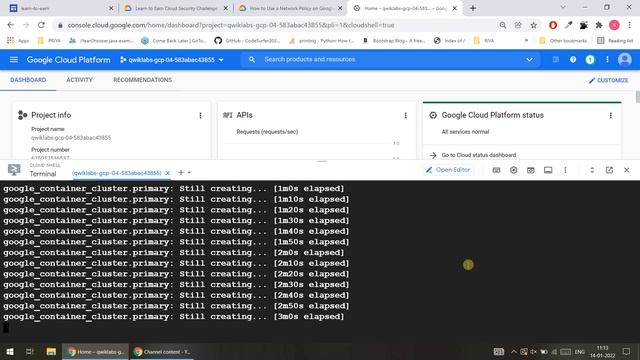640x360 pixels.
Task: Open File Explorer from the taskbar
Action: click(51, 351)
